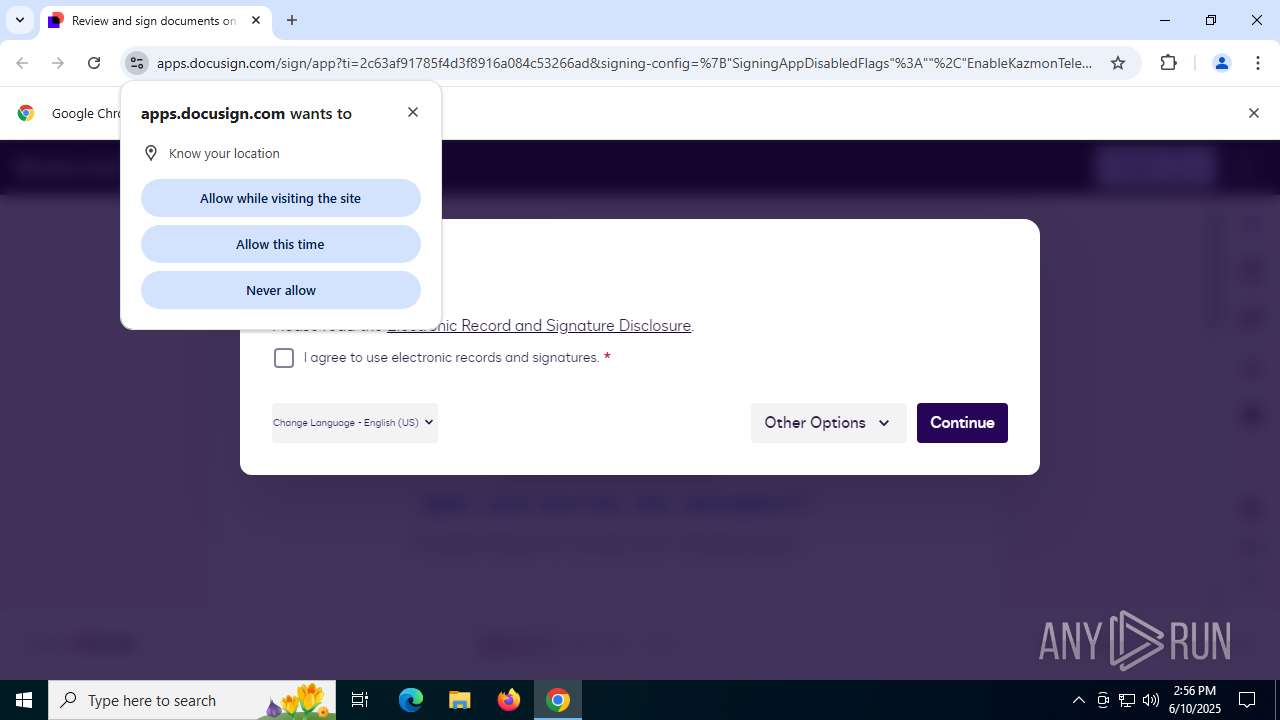Click the Google Chrome logo in infobar

pyautogui.click(x=26, y=113)
